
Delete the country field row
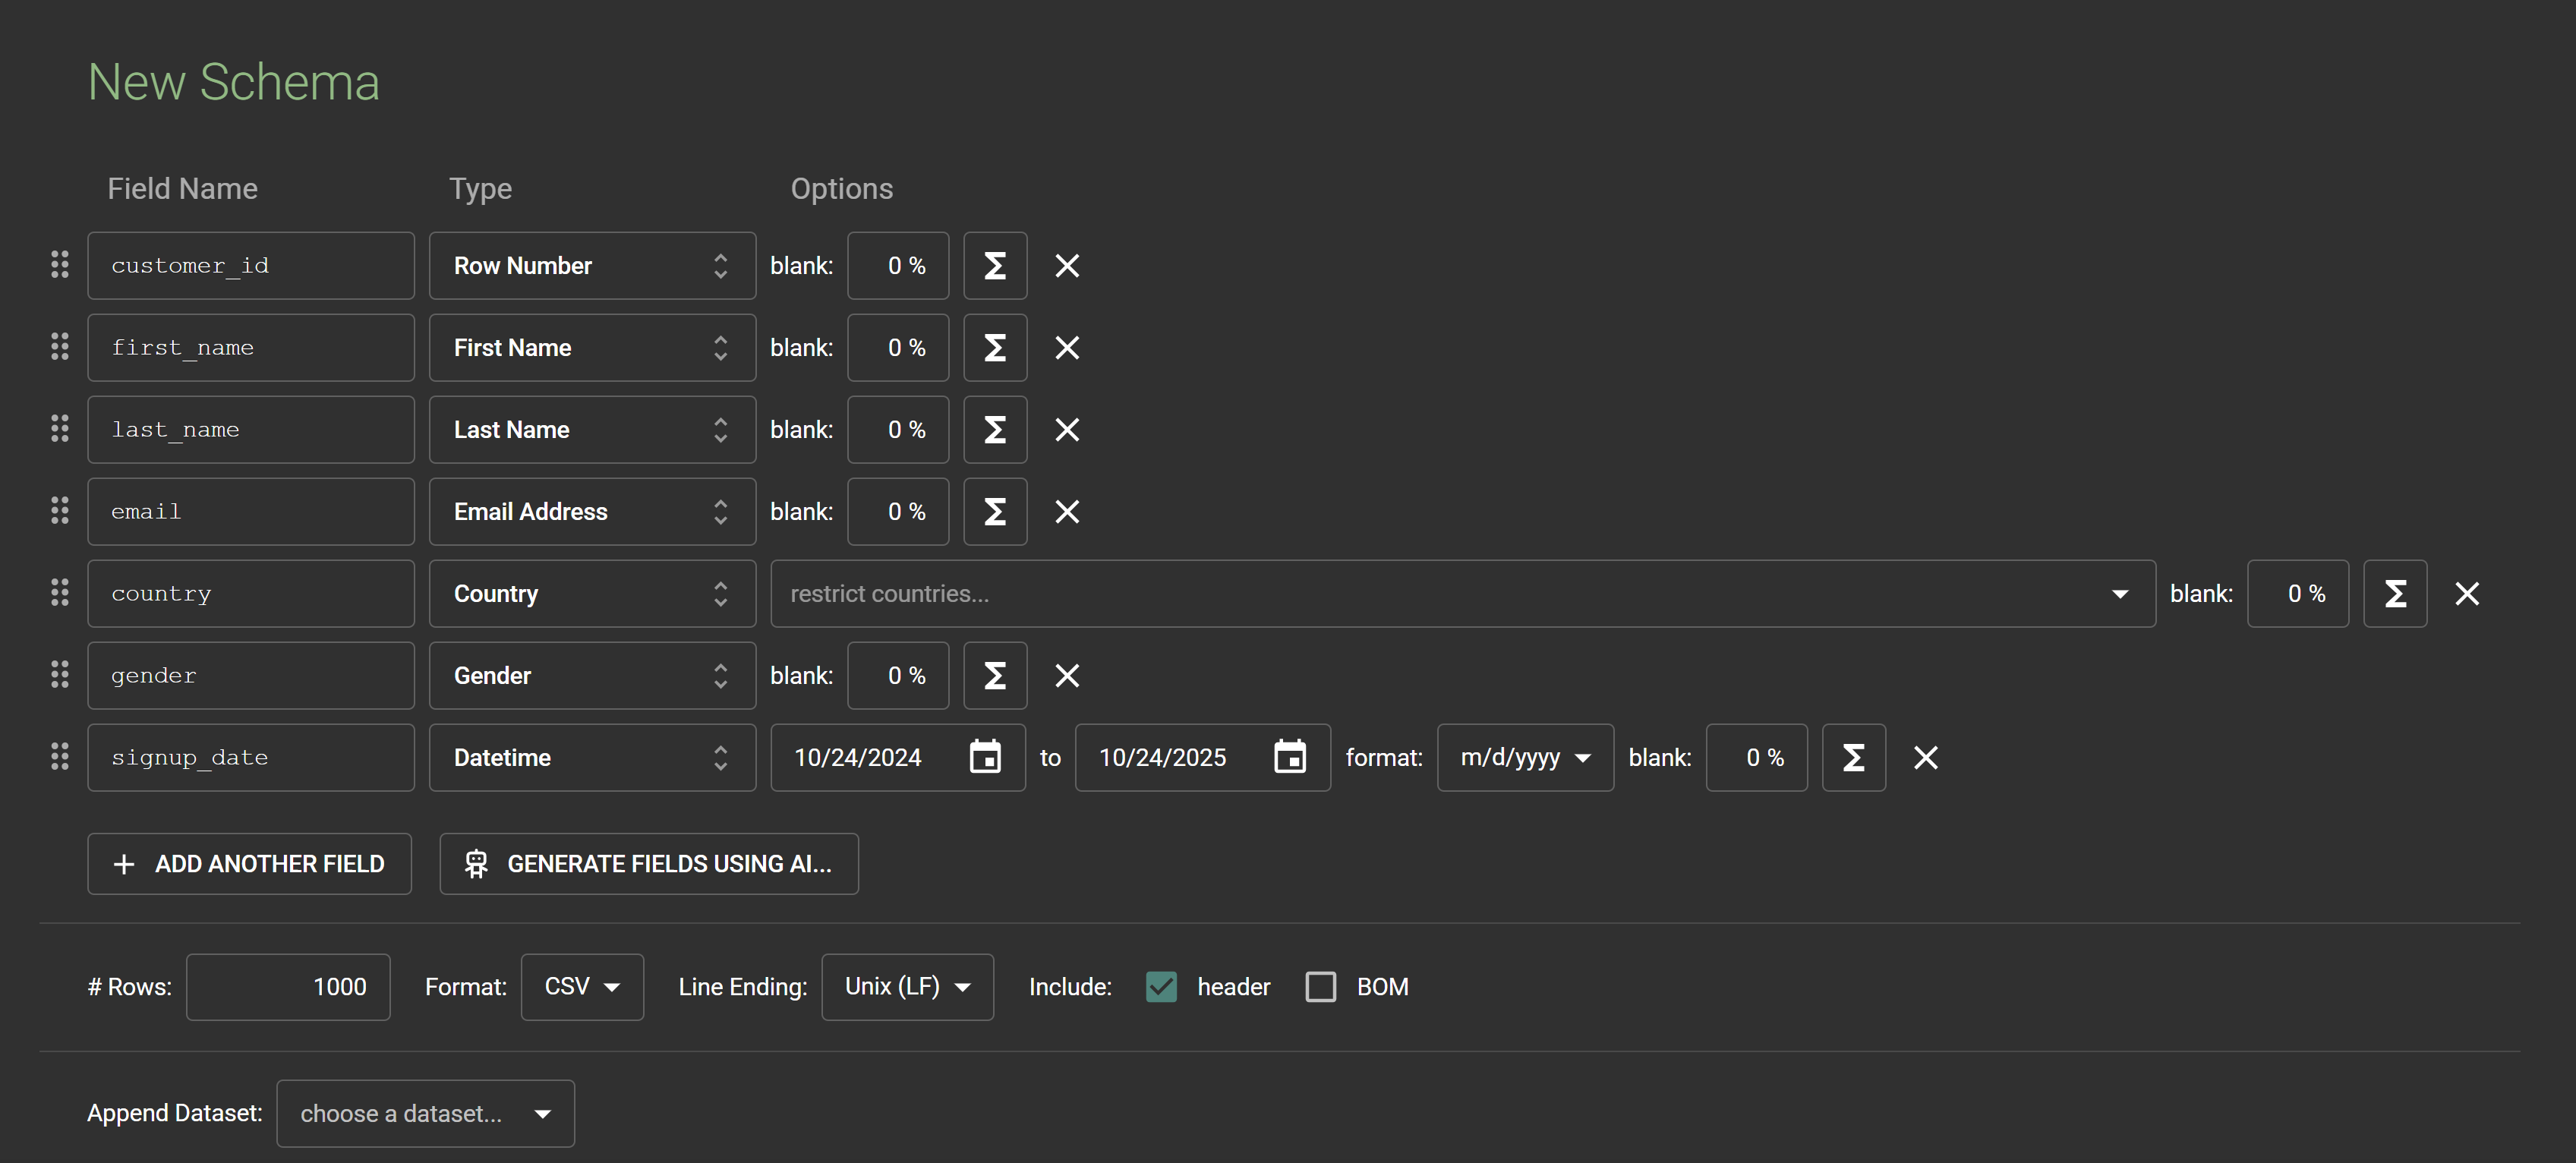tap(2466, 594)
